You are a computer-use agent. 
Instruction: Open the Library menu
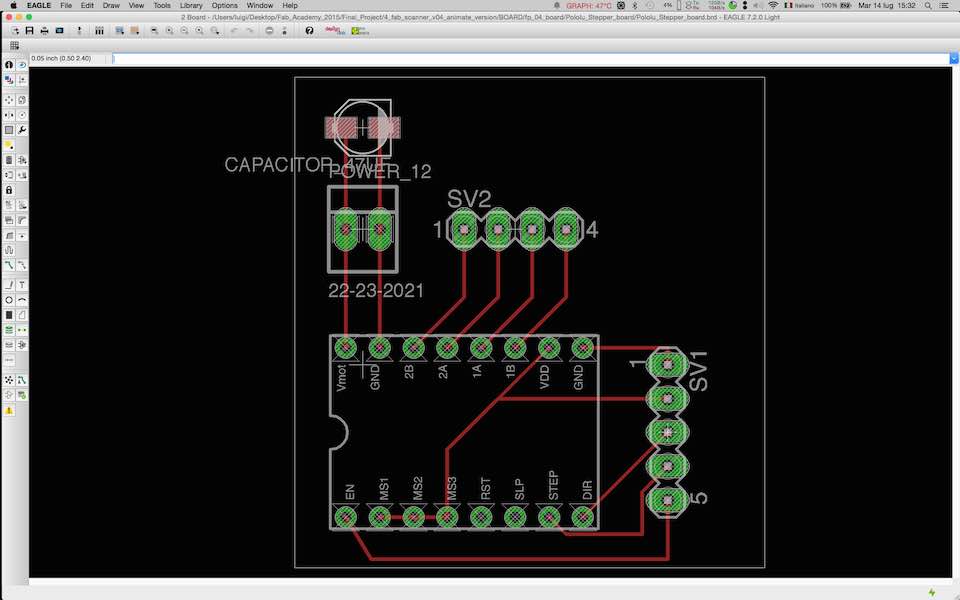click(191, 5)
